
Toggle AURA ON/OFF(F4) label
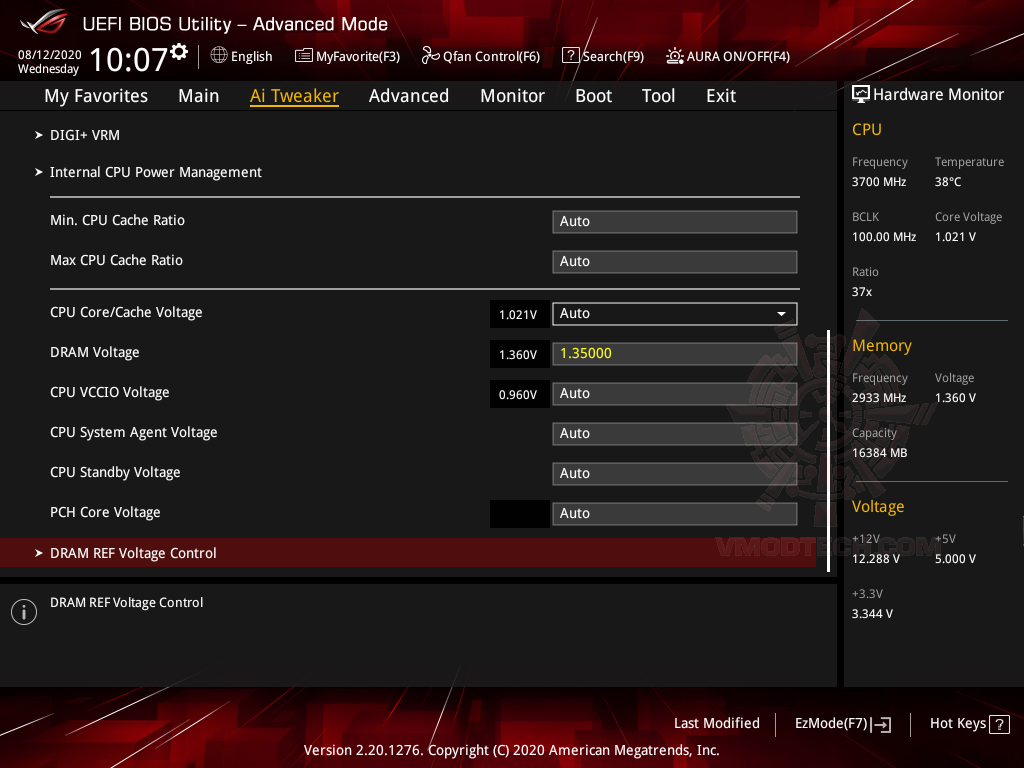(x=738, y=57)
